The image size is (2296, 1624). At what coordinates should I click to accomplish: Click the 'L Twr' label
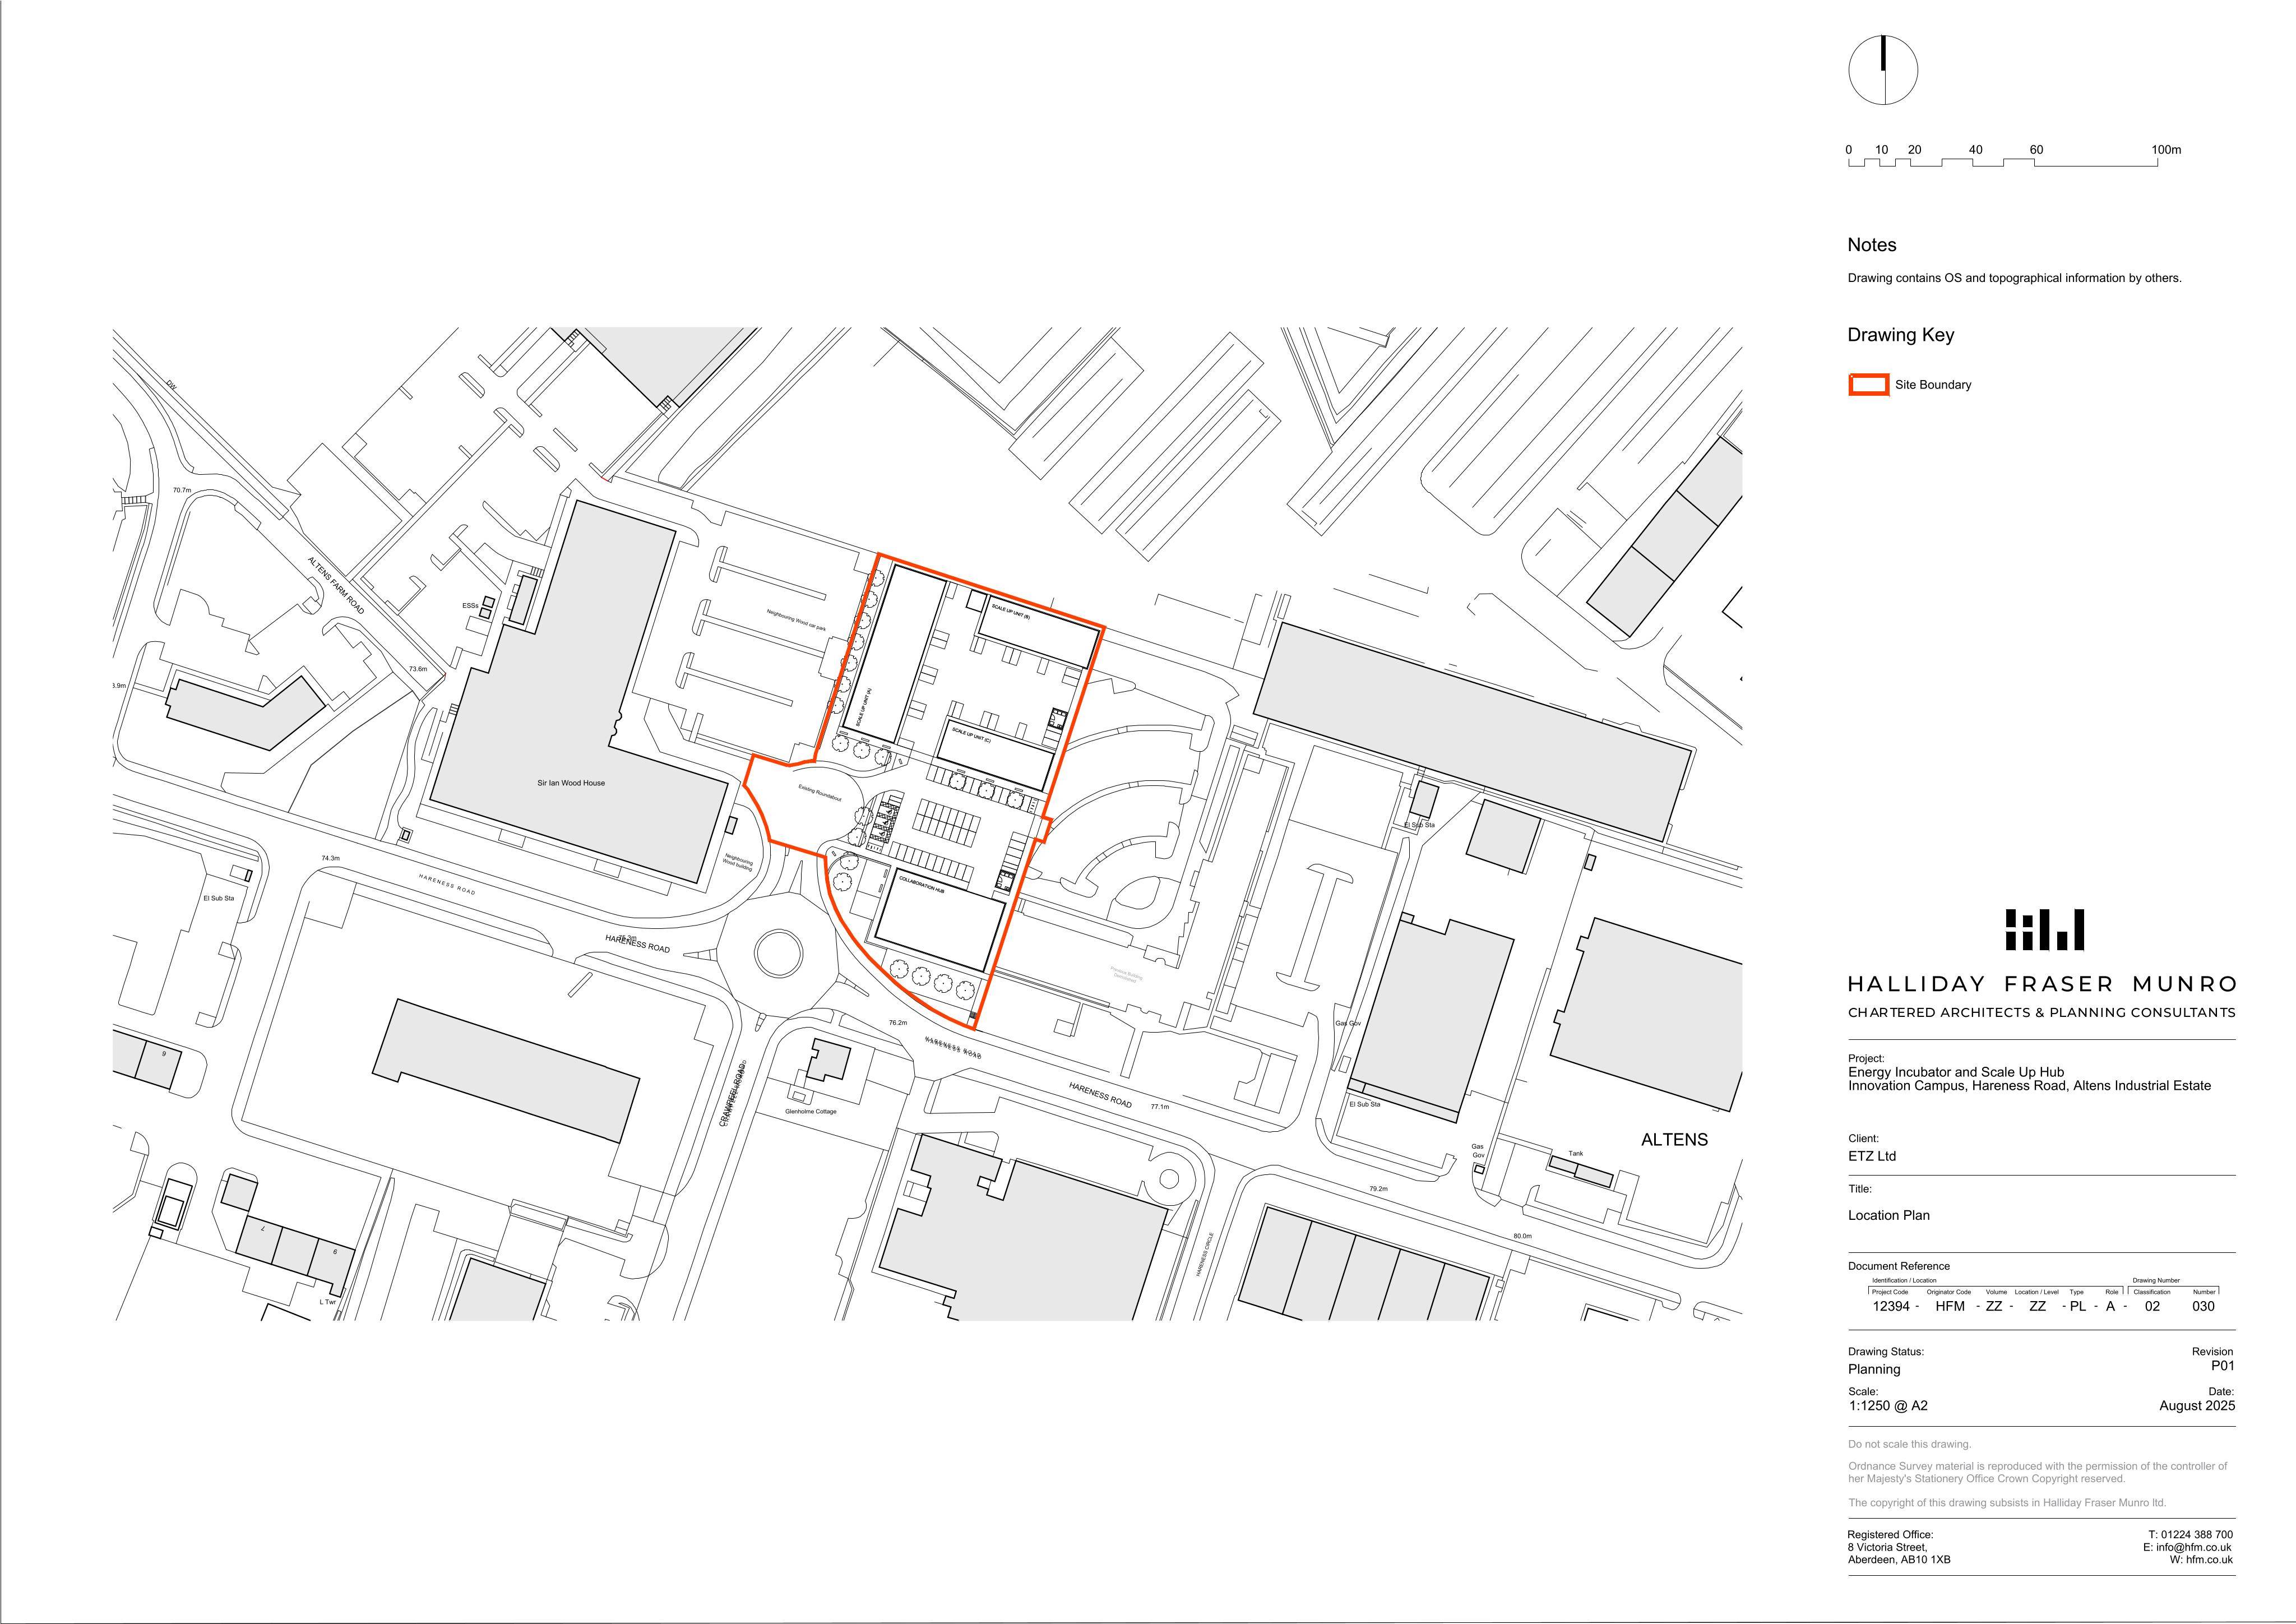pyautogui.click(x=328, y=1302)
